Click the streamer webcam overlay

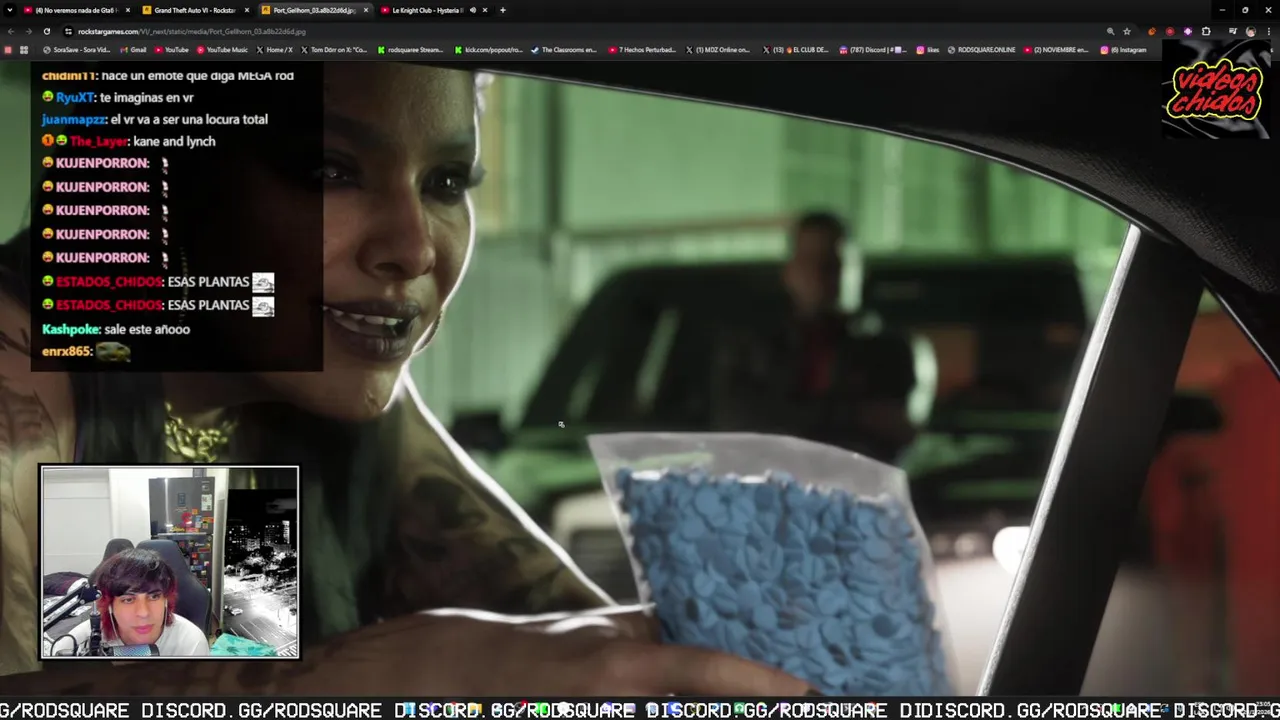pos(169,562)
